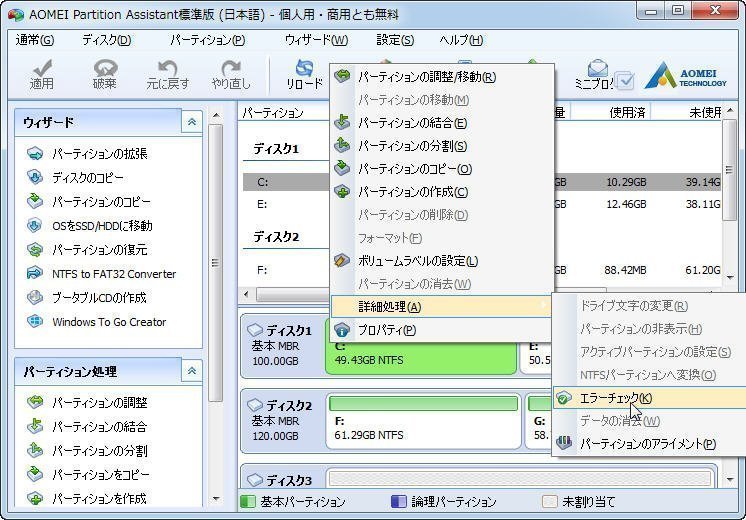Image resolution: width=746 pixels, height=520 pixels.
Task: Select the ディスク1 基本 MBR disk label
Action: [x=282, y=346]
